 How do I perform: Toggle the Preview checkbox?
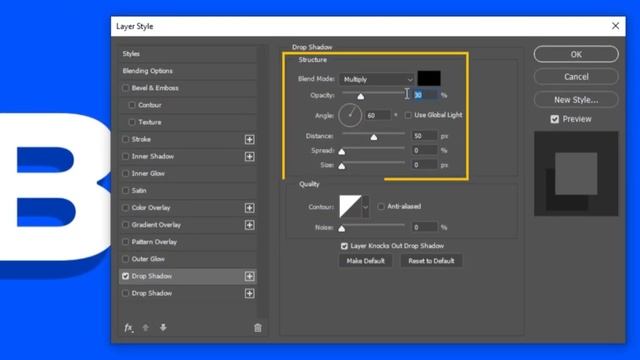pyautogui.click(x=554, y=119)
